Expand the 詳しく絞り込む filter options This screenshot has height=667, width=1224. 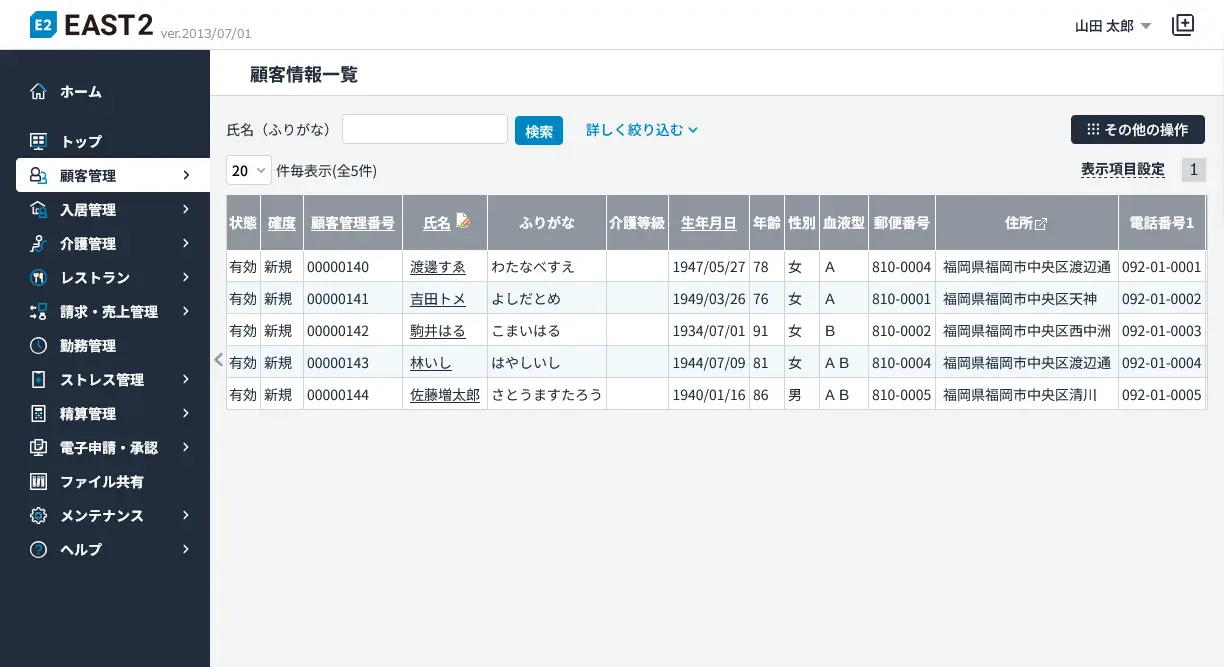(641, 130)
